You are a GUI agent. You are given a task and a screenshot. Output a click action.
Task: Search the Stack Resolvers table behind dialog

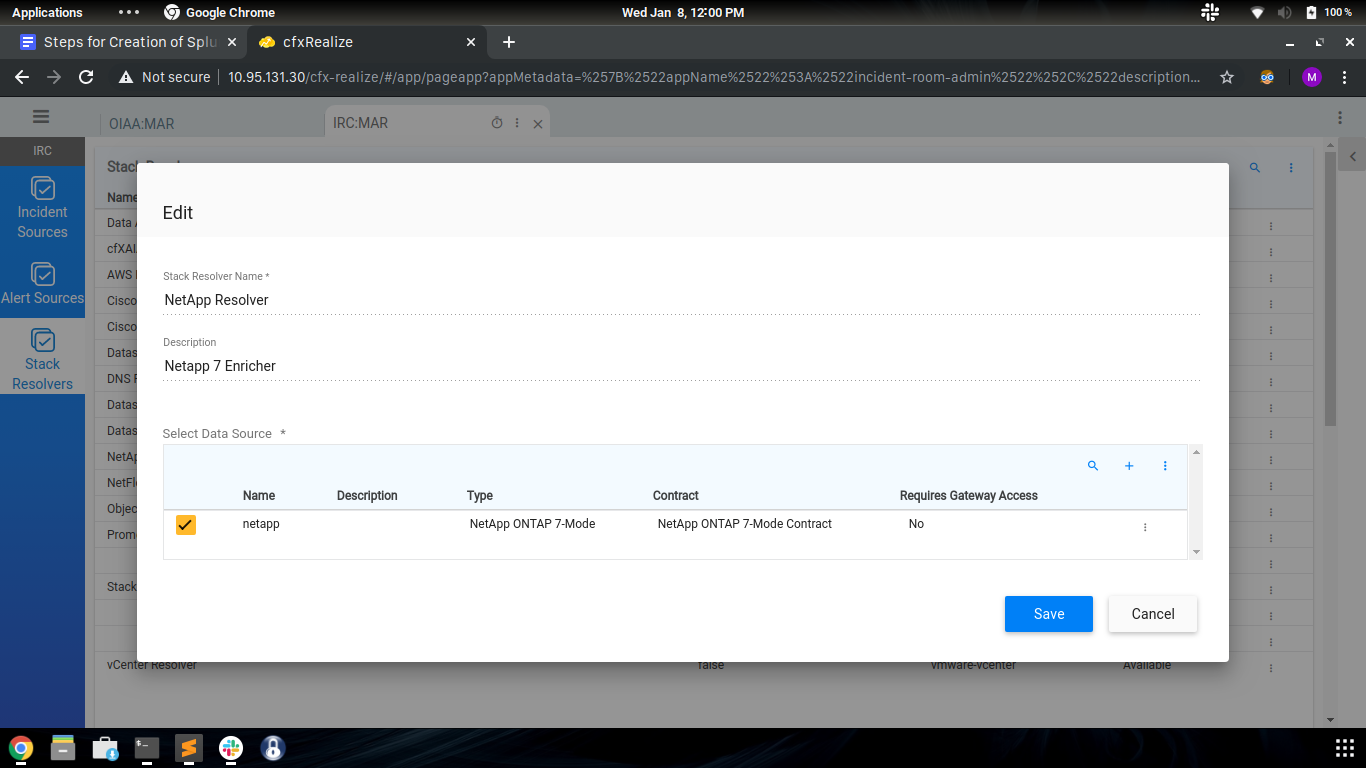1255,168
